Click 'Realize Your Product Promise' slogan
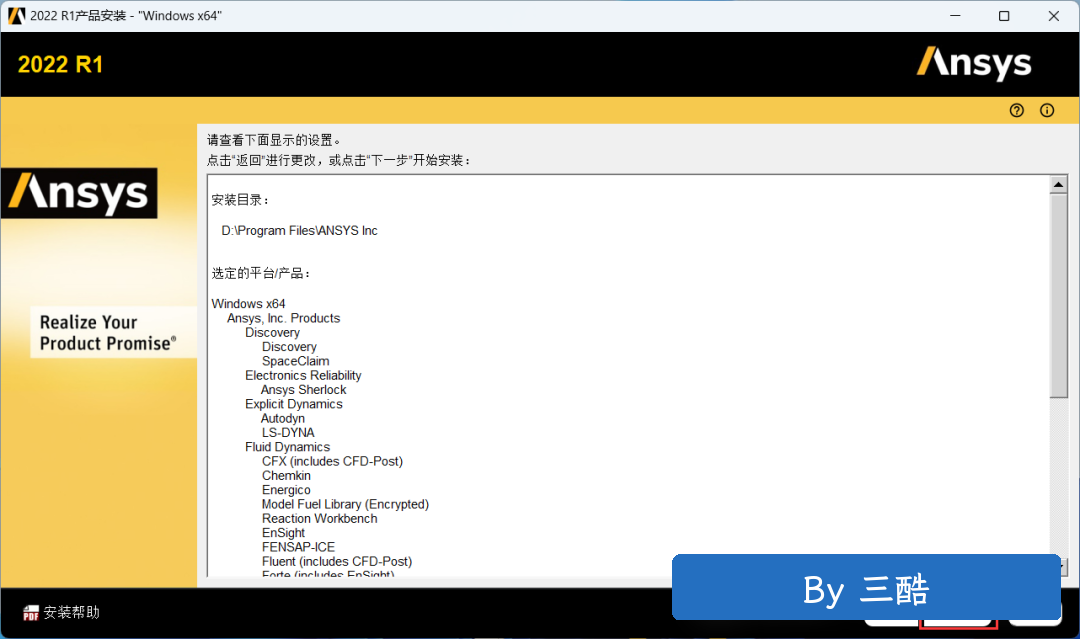 [108, 333]
